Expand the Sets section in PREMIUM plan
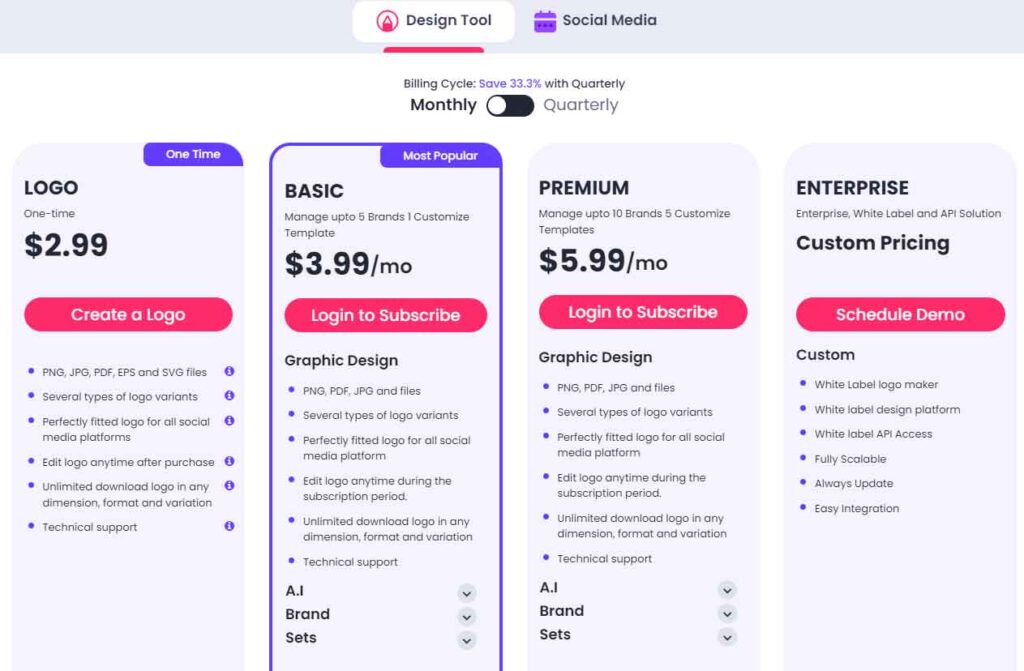Screen dimensions: 1024x671 [727, 637]
